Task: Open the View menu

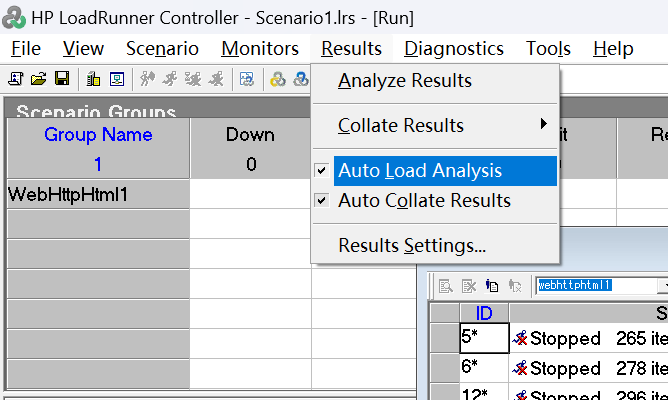Action: click(84, 49)
